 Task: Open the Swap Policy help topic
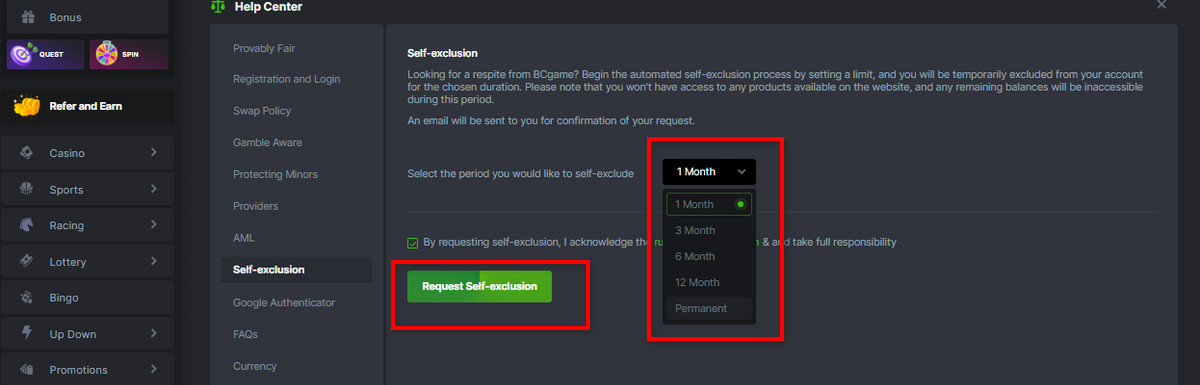[x=262, y=111]
